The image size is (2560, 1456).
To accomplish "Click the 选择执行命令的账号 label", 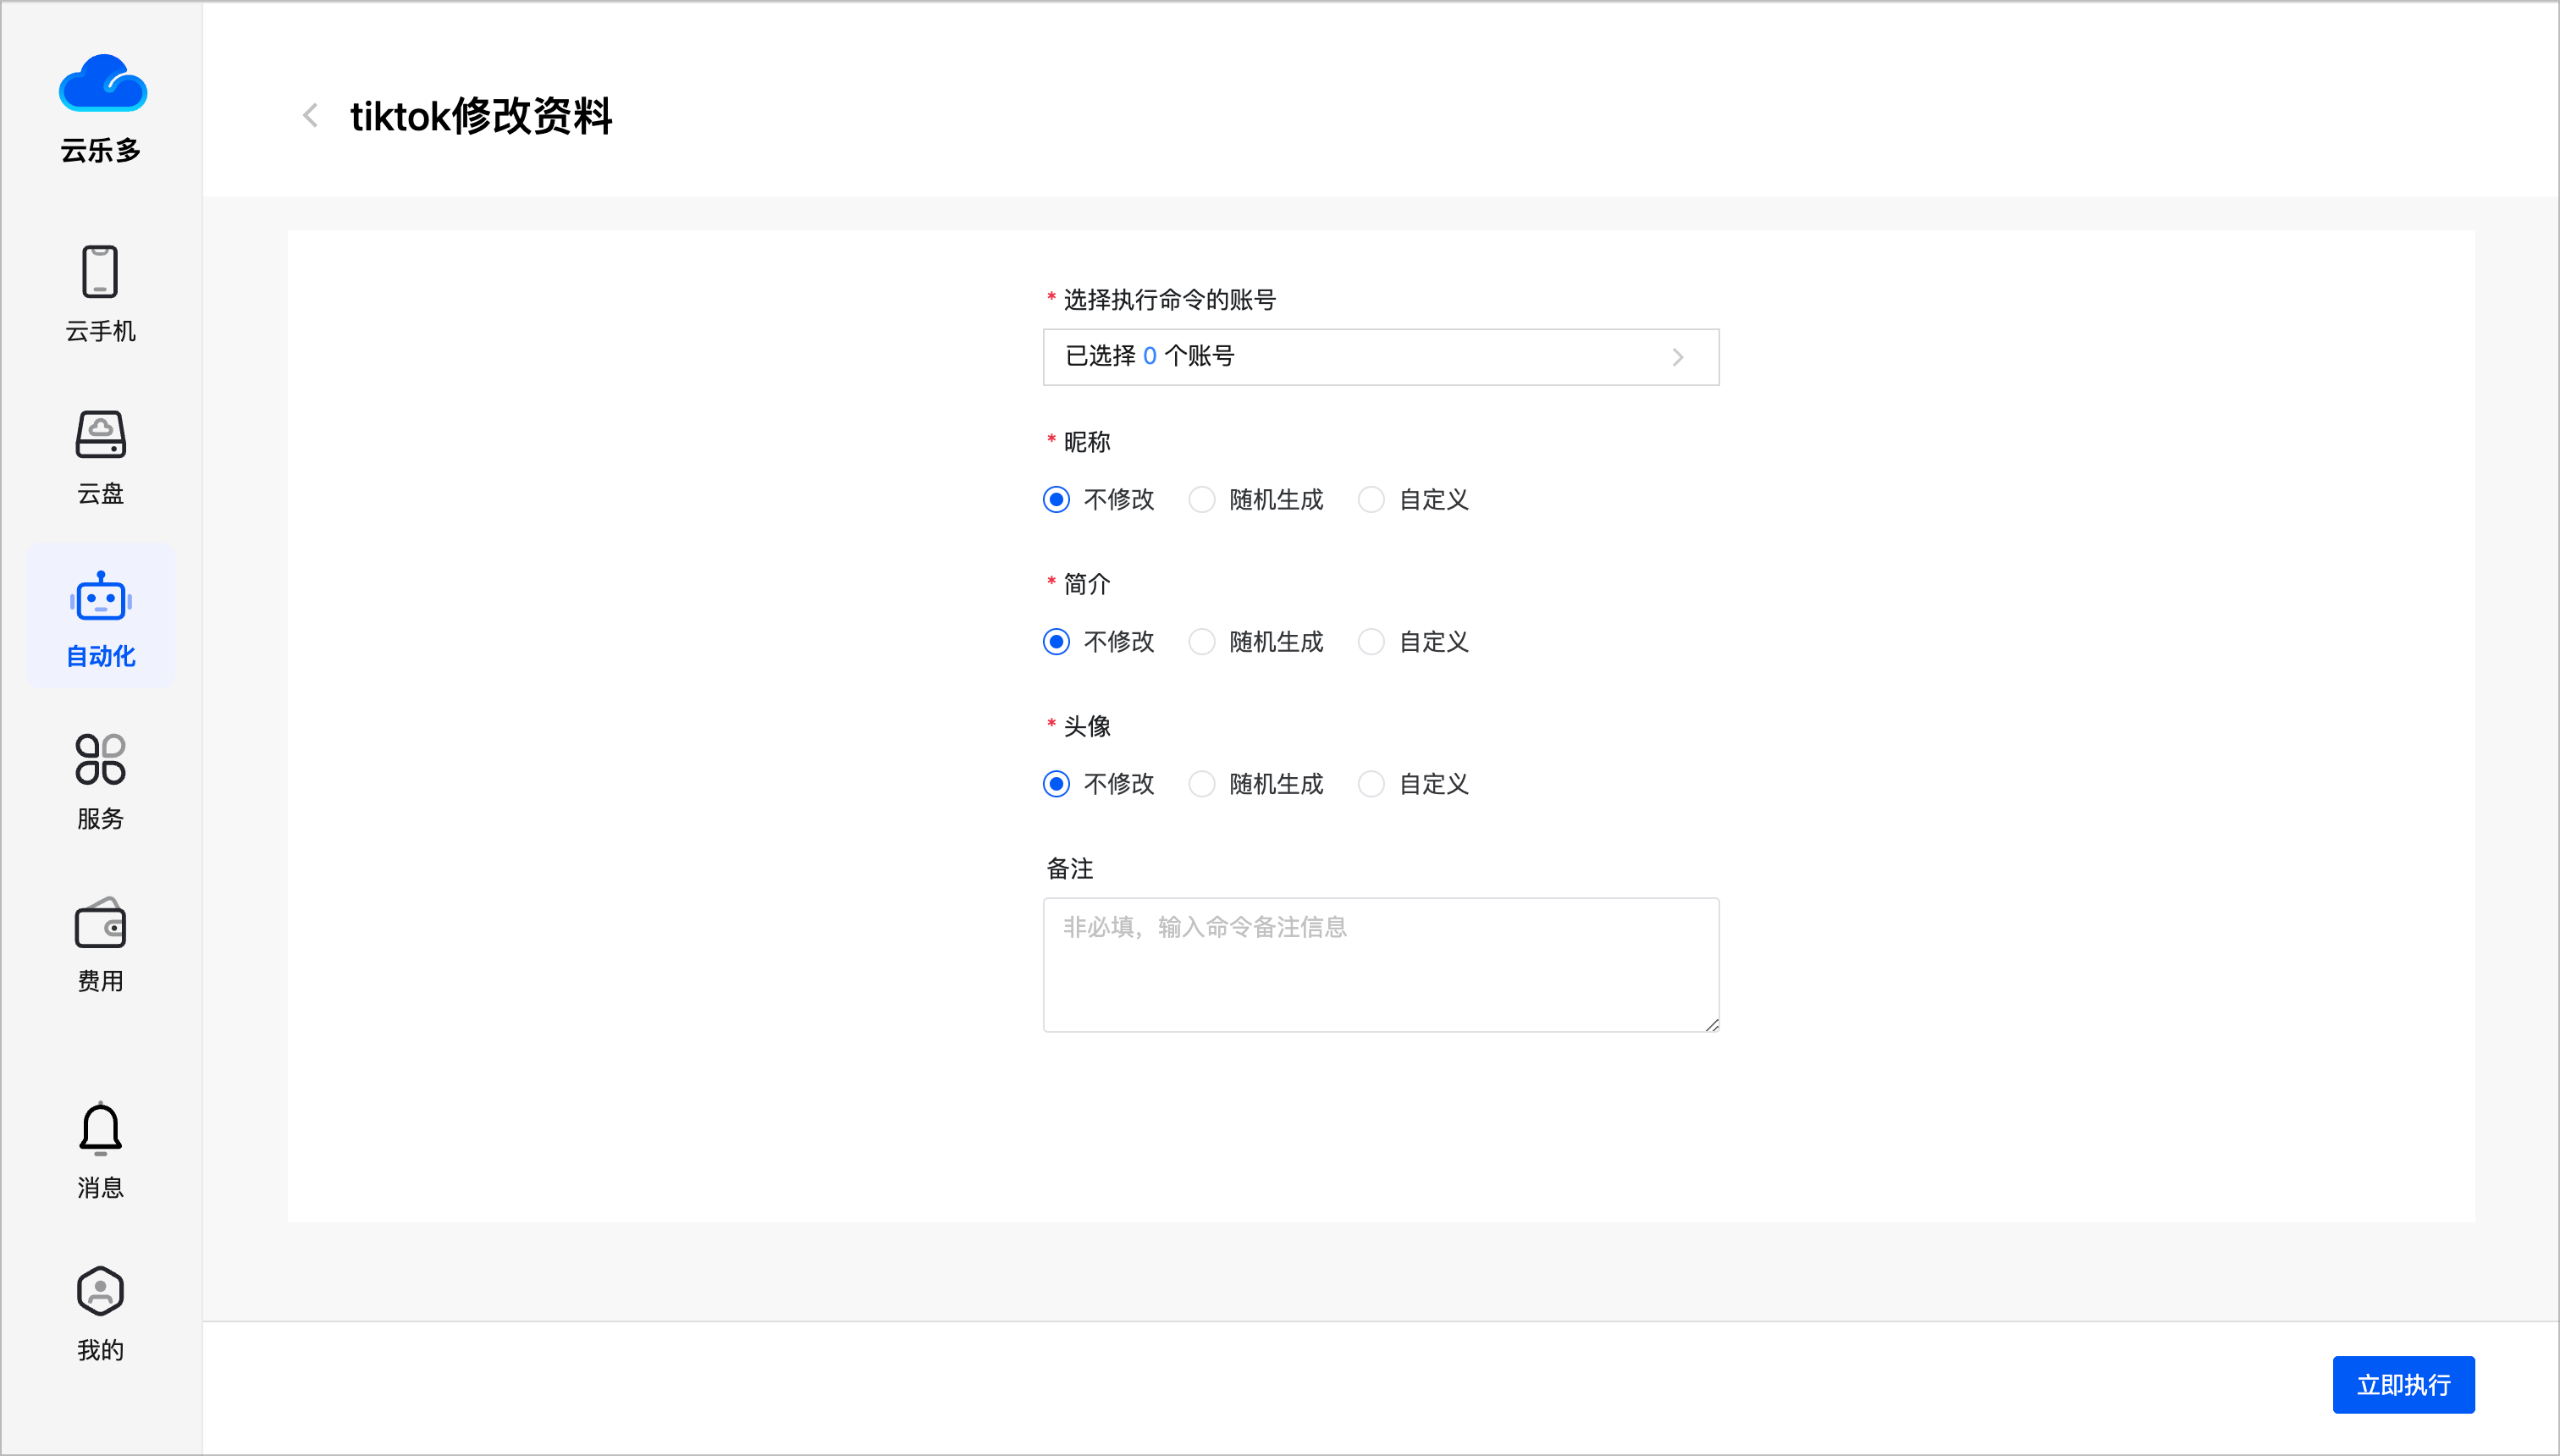I will [x=1169, y=299].
